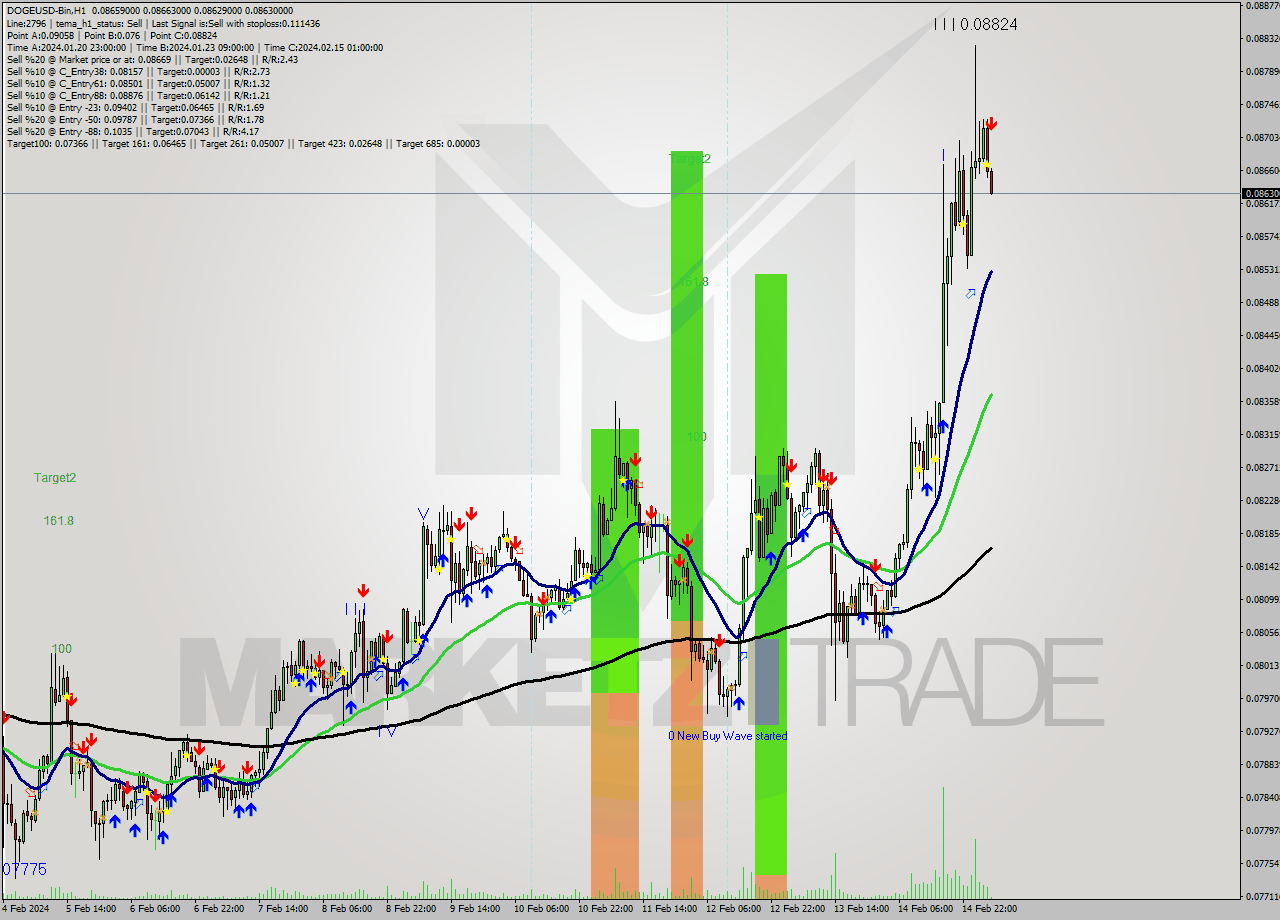Click the '7 Feb 14:00' time axis label
This screenshot has height=920, width=1280.
[282, 909]
